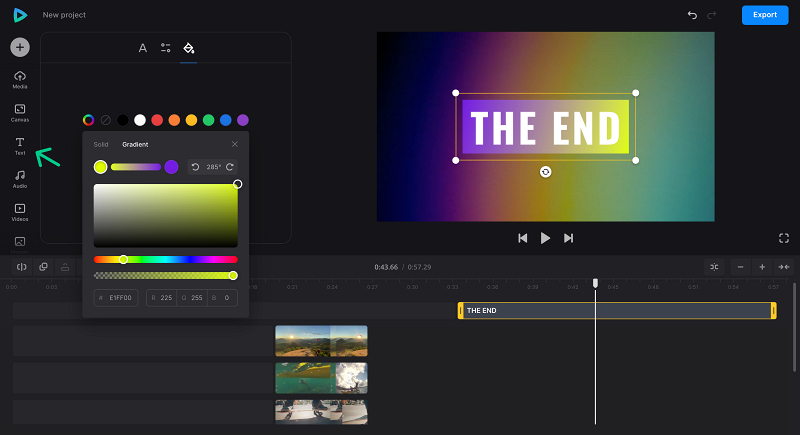
Task: Open the custom color wheel swatch
Action: coord(88,120)
